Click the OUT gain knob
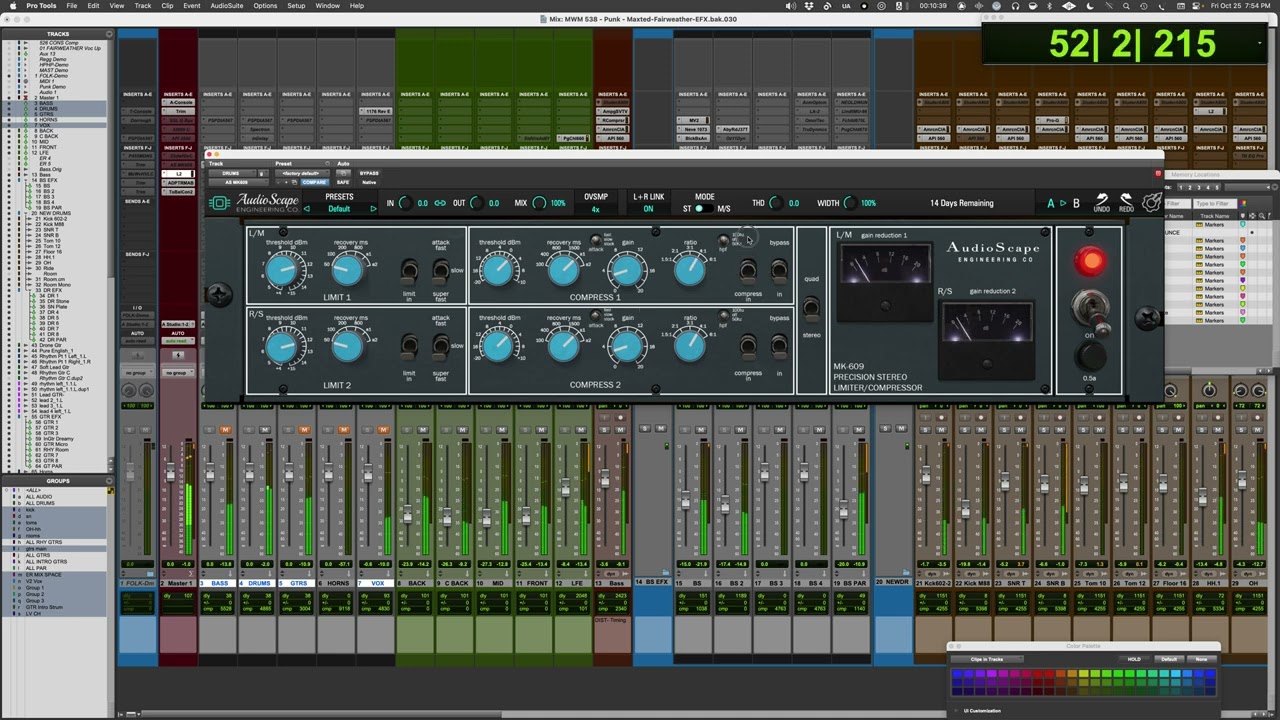The image size is (1280, 720). (476, 203)
